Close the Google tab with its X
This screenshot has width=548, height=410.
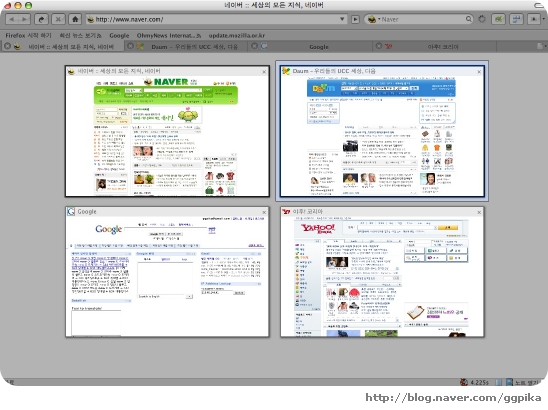[x=254, y=46]
